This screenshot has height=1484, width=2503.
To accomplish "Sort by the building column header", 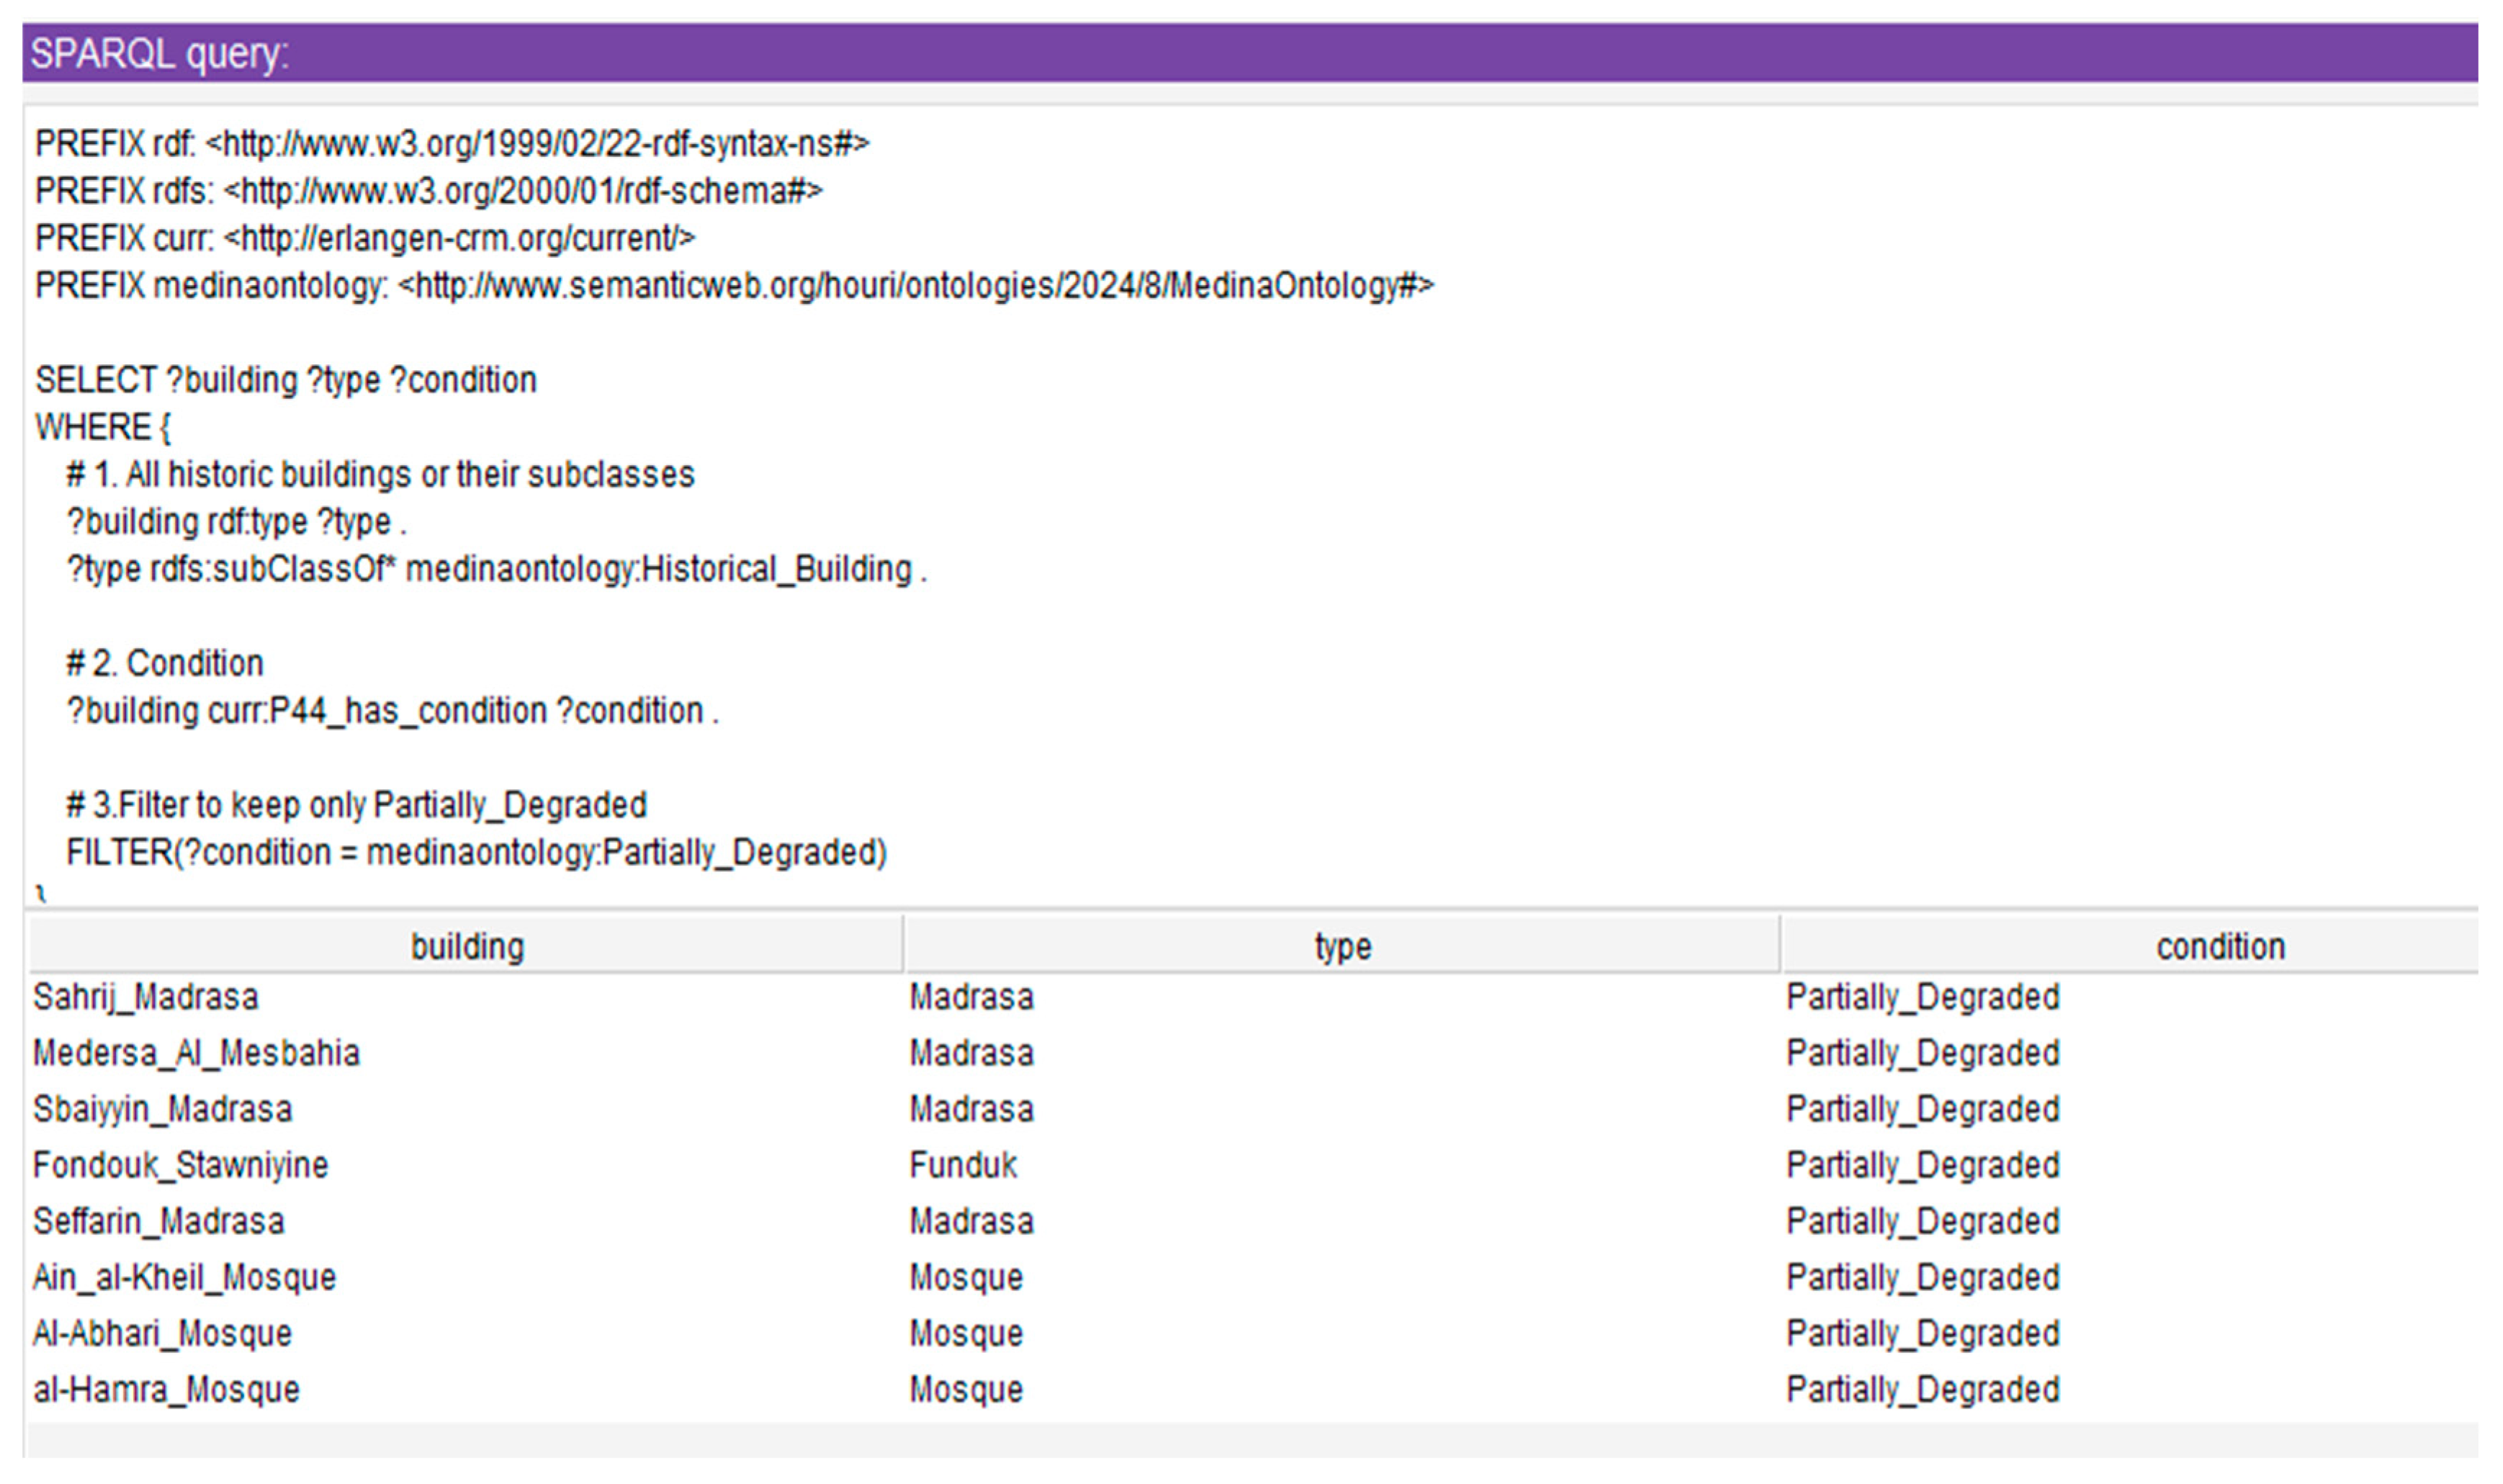I will [466, 946].
